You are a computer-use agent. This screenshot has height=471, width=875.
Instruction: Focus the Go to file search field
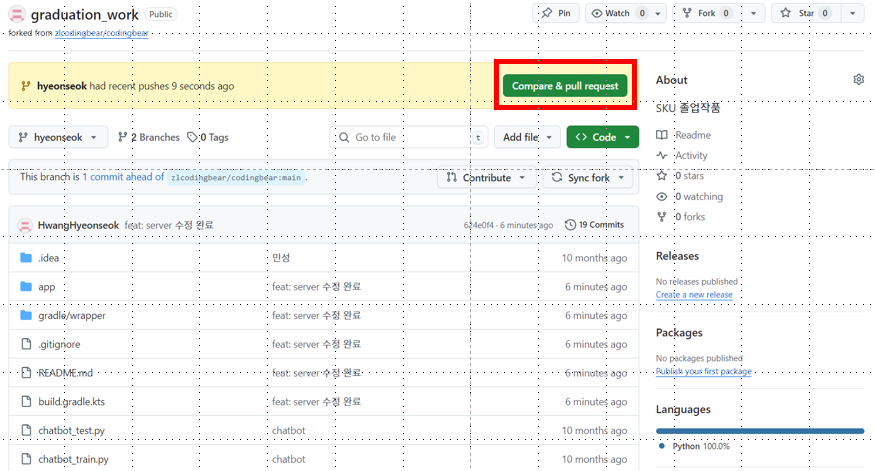point(410,137)
